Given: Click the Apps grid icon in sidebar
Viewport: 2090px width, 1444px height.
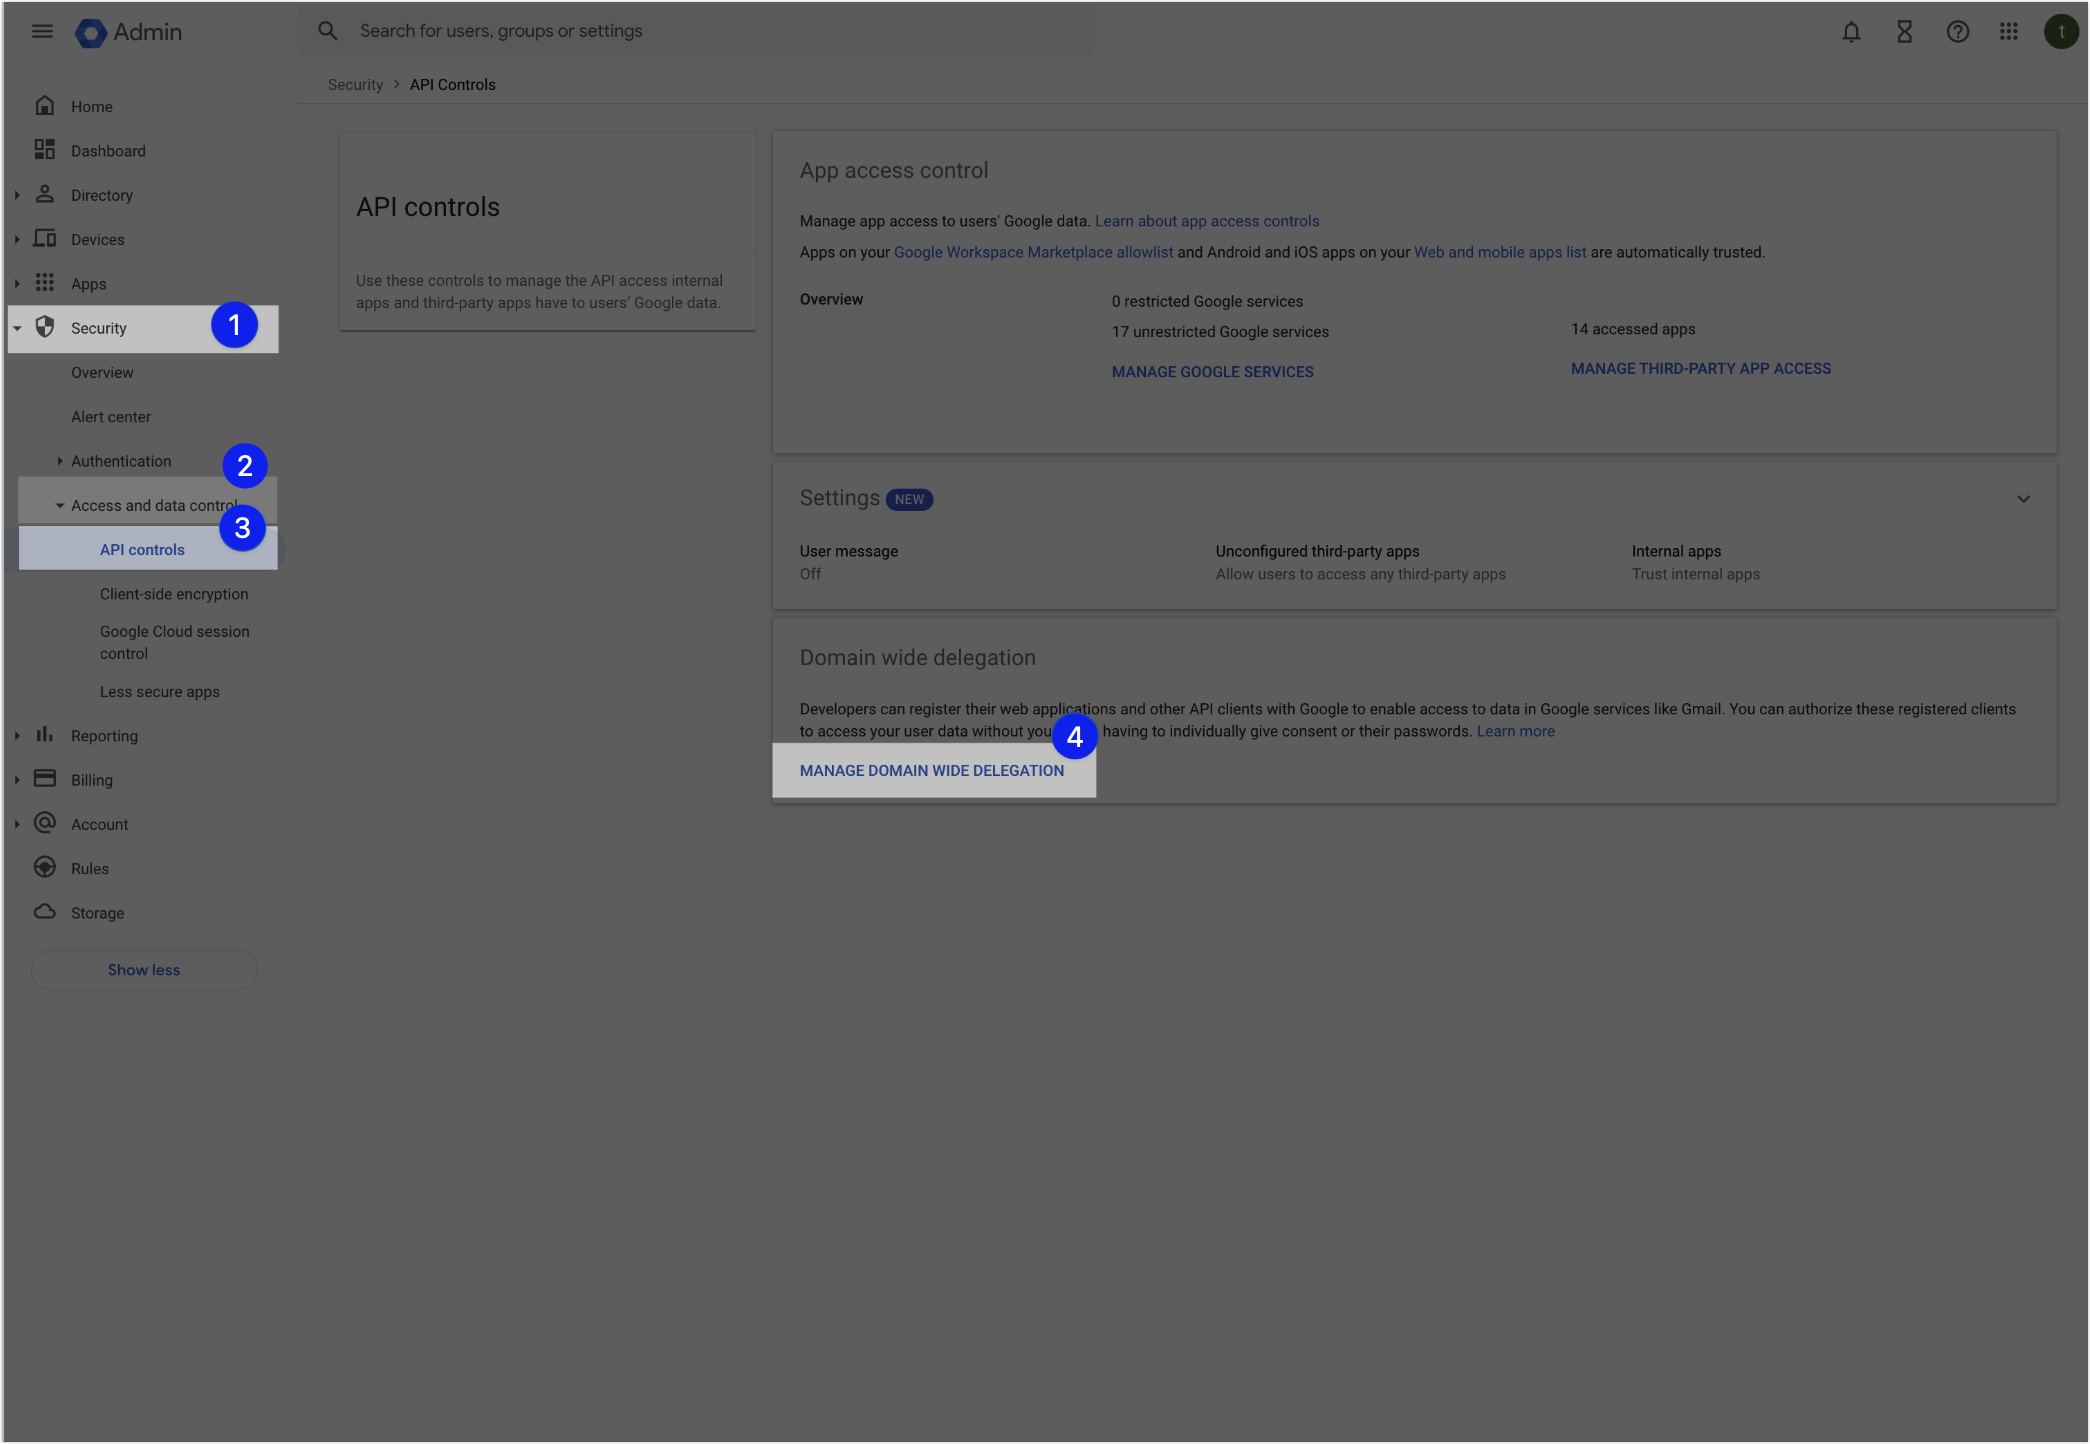Looking at the screenshot, I should [x=45, y=282].
